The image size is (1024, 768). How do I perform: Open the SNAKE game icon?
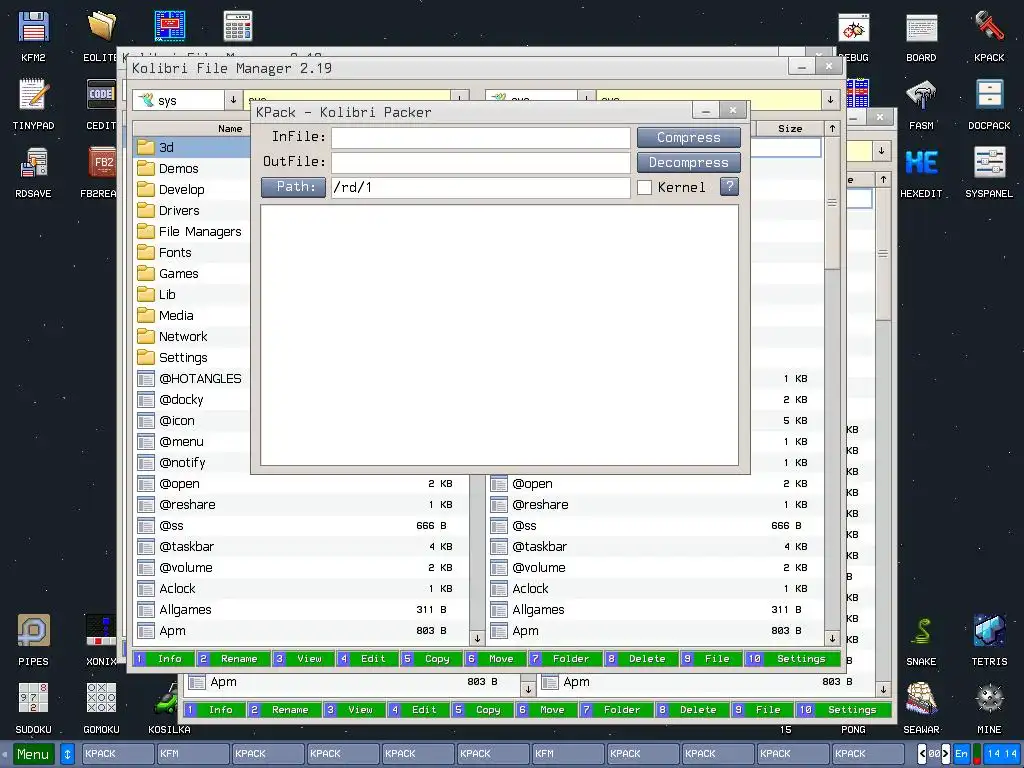tap(921, 640)
